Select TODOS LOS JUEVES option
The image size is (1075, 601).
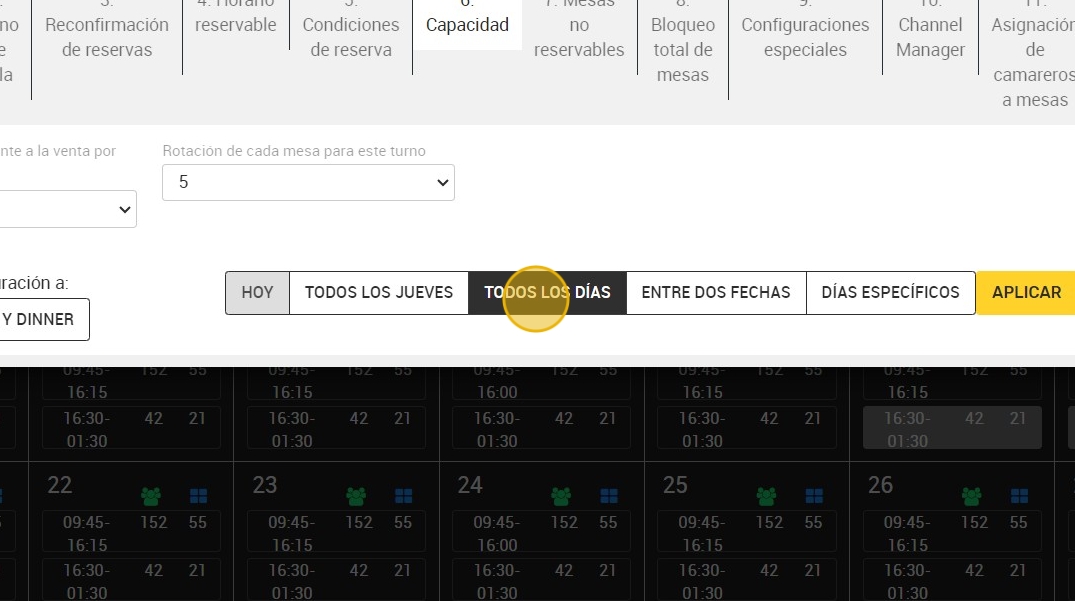(379, 293)
